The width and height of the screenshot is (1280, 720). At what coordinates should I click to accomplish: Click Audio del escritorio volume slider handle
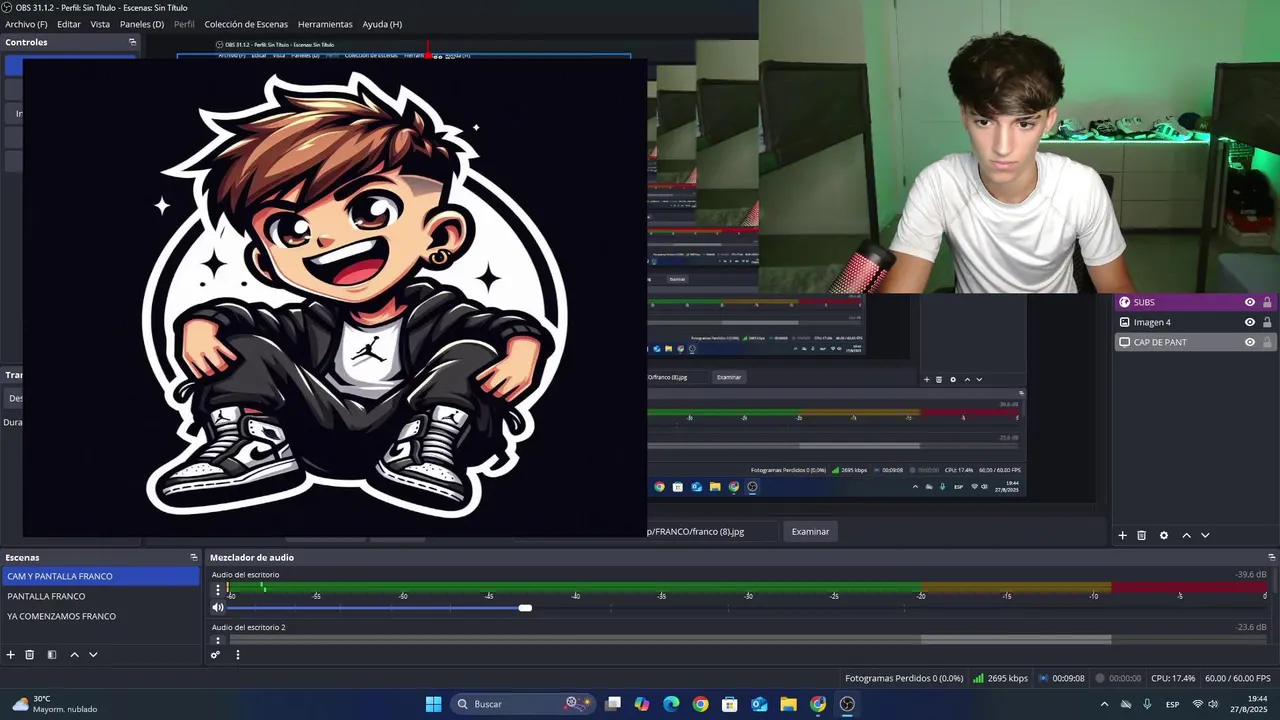[525, 608]
